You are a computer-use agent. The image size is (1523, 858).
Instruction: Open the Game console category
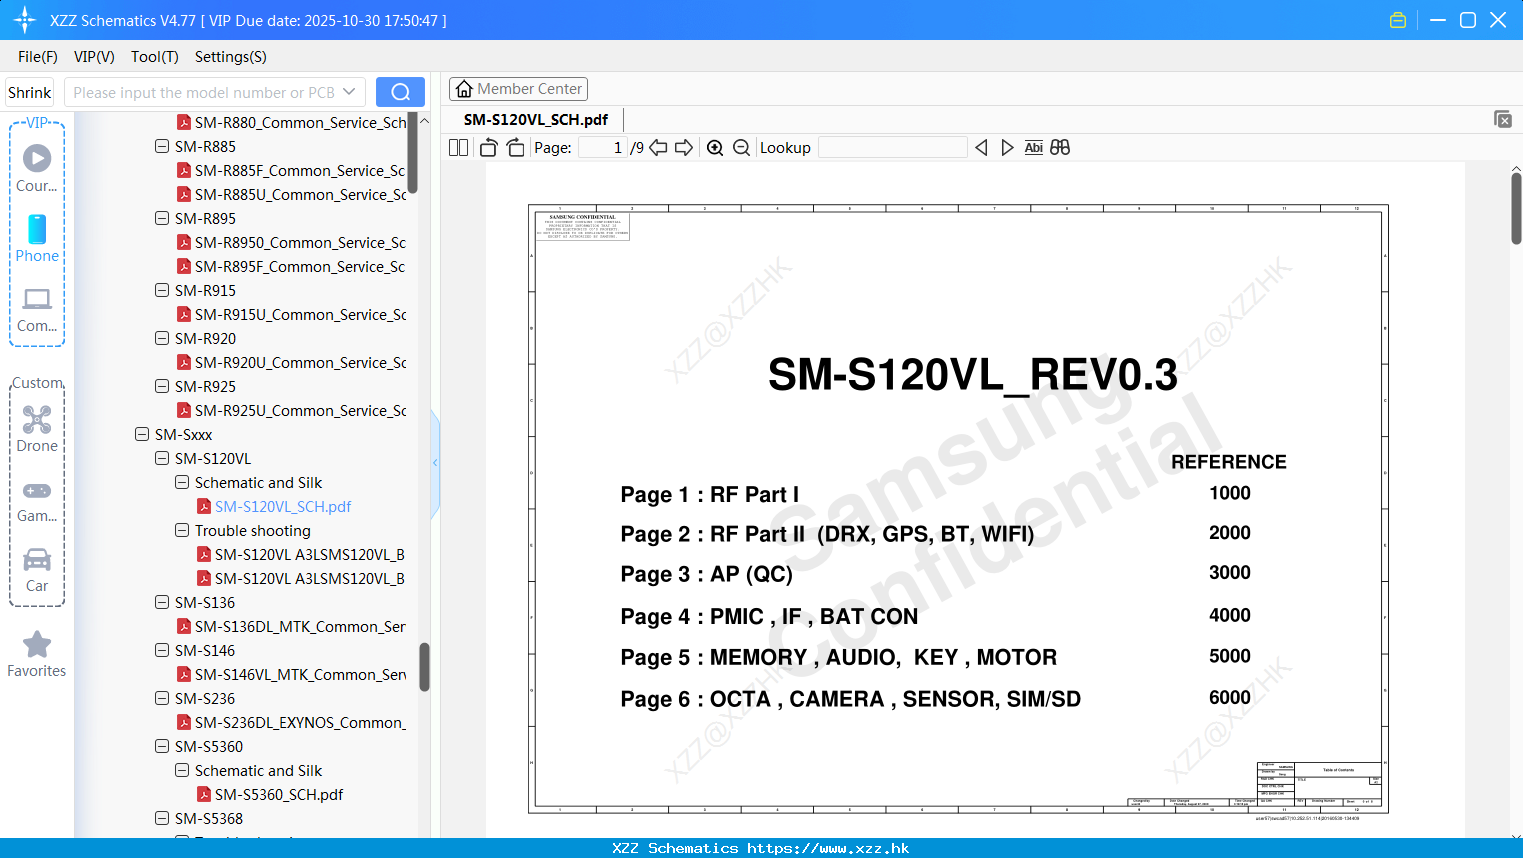tap(37, 501)
